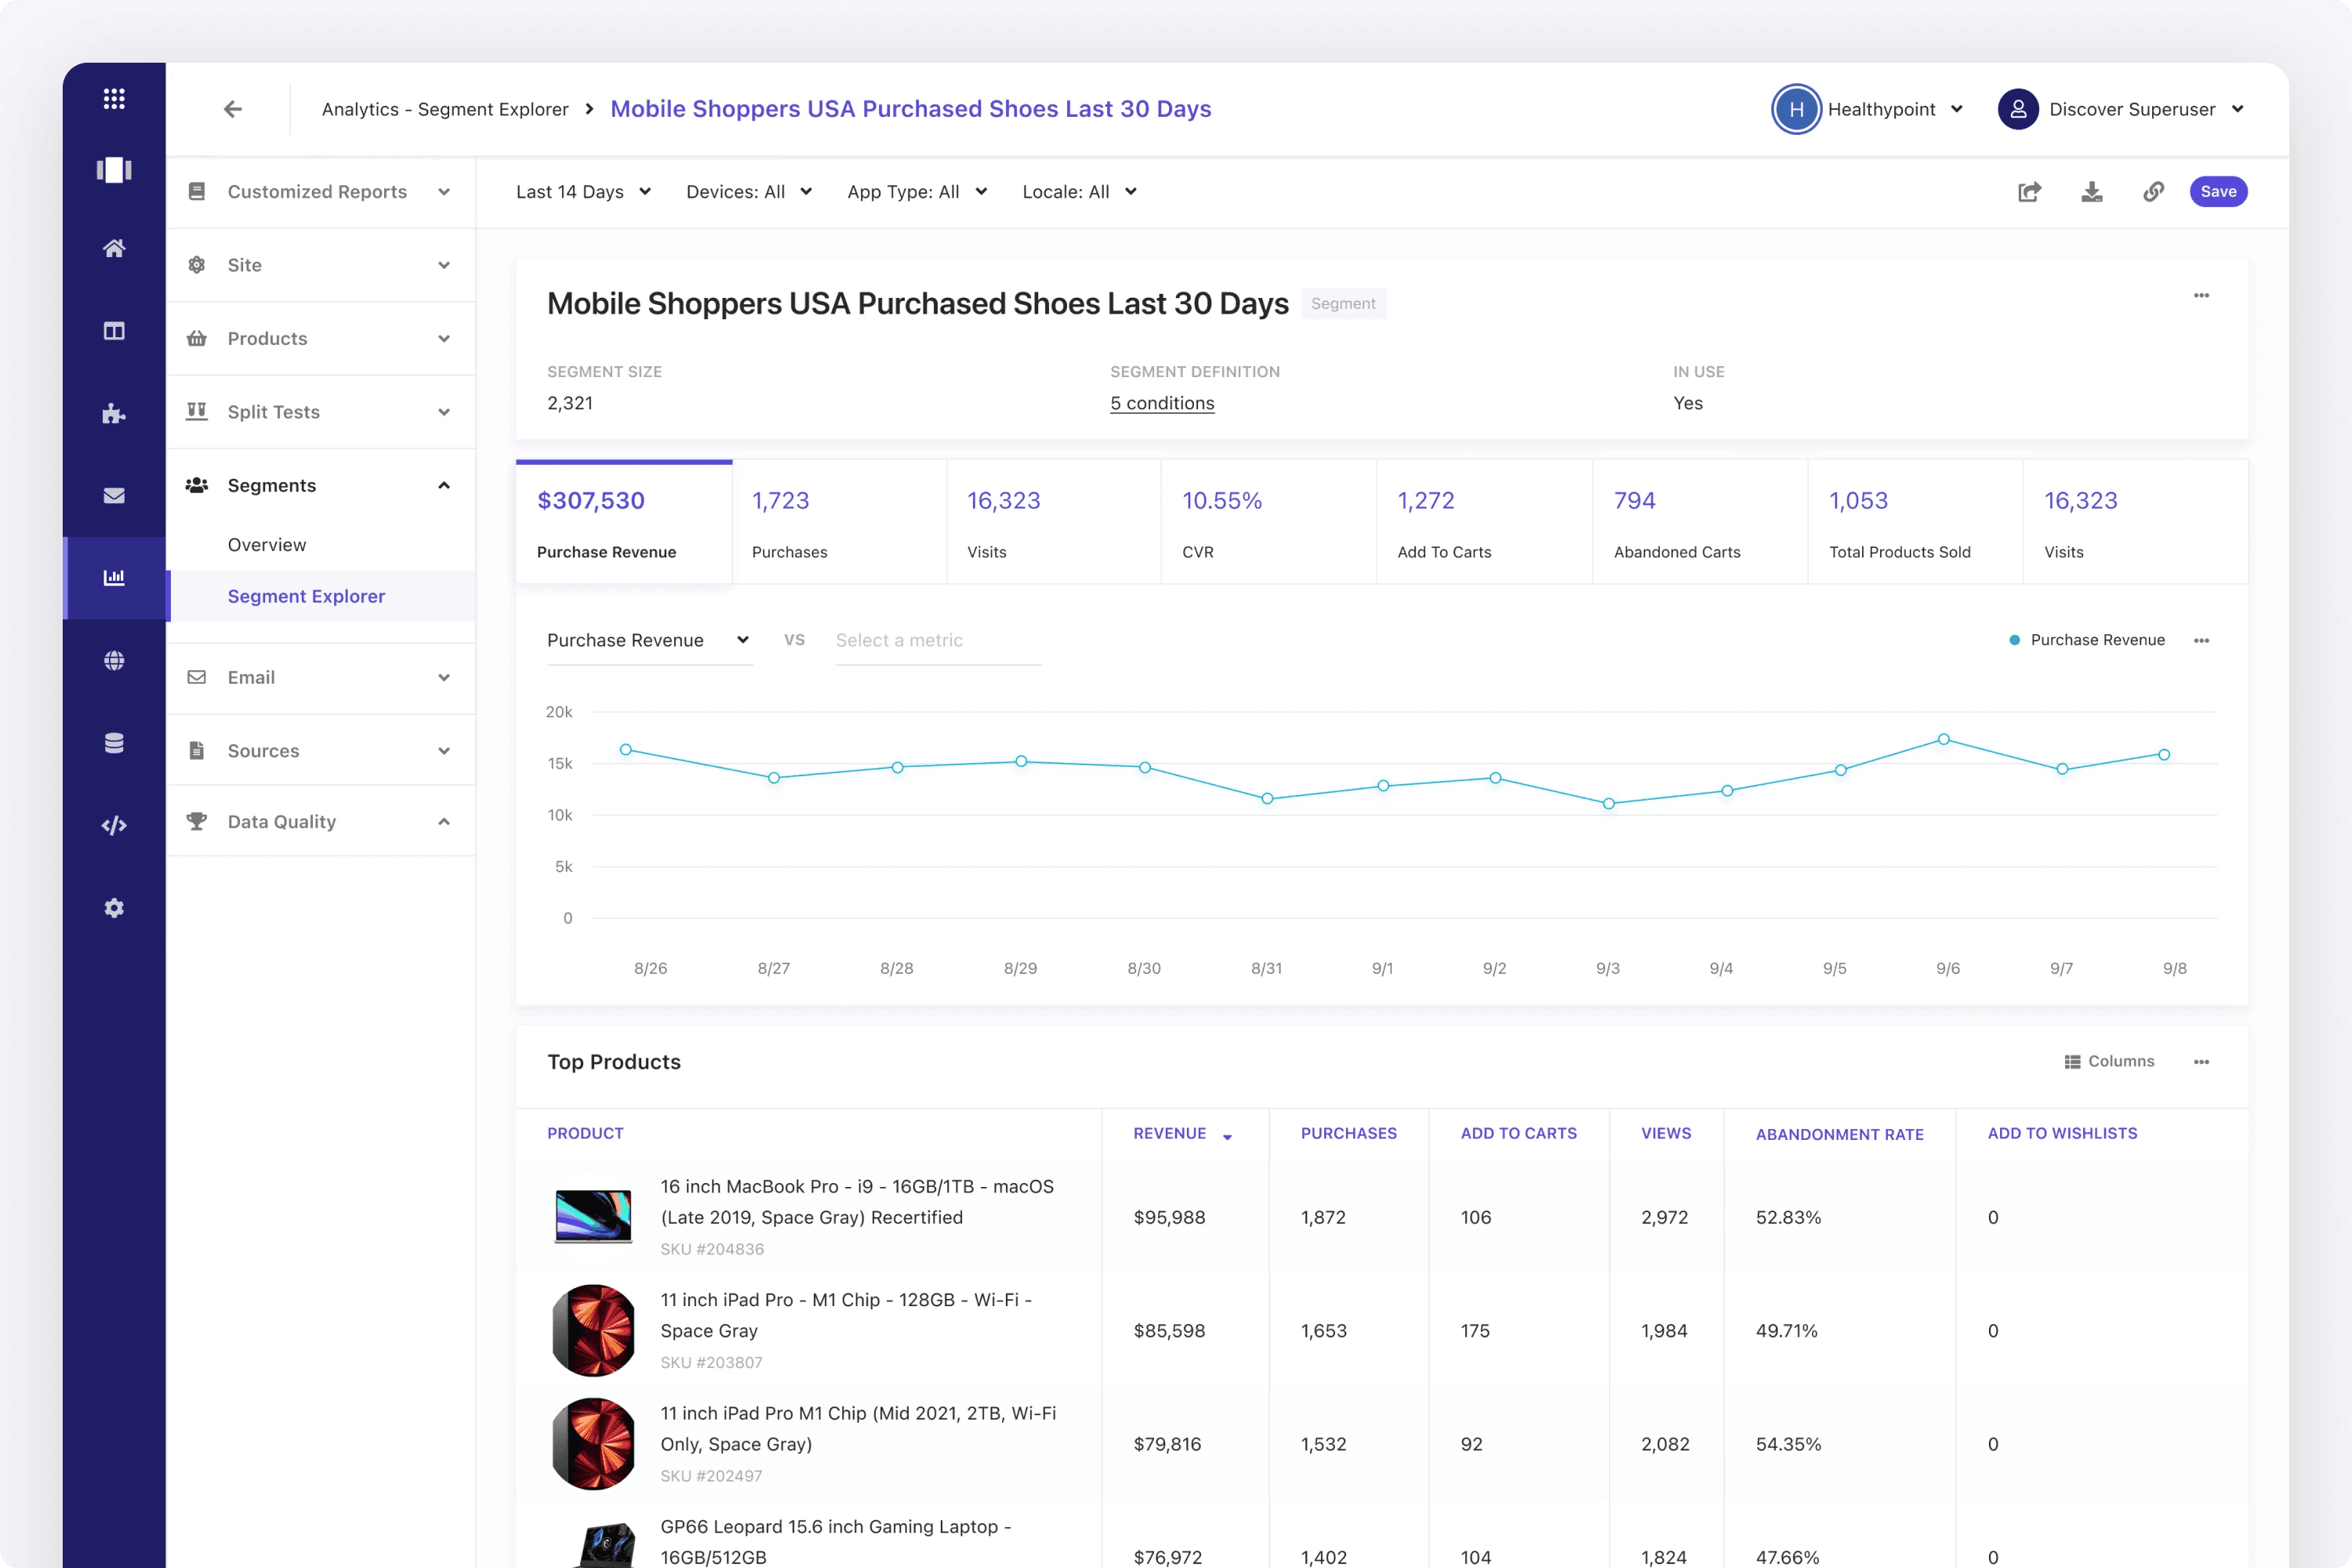The width and height of the screenshot is (2352, 1568).
Task: Go back with the left arrow
Action: pyautogui.click(x=232, y=109)
